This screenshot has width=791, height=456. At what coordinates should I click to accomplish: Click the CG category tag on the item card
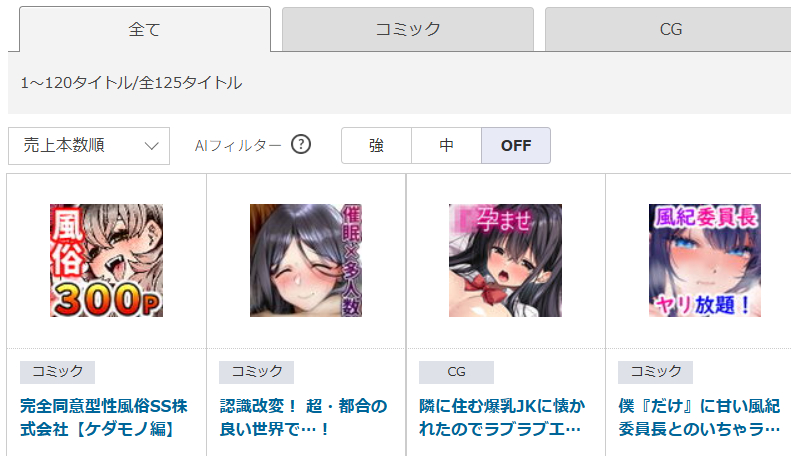456,372
